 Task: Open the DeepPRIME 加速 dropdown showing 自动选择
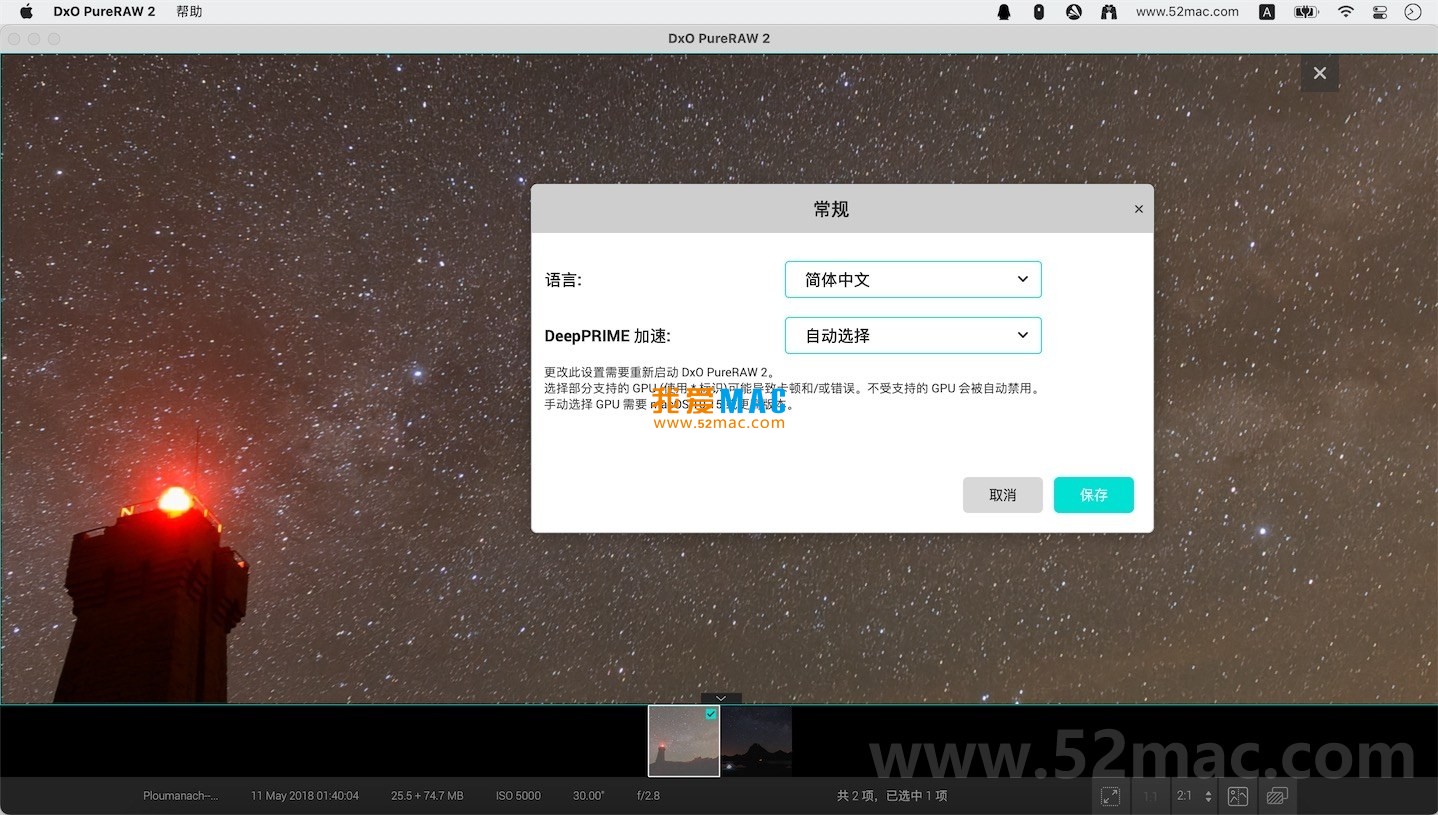(x=913, y=335)
